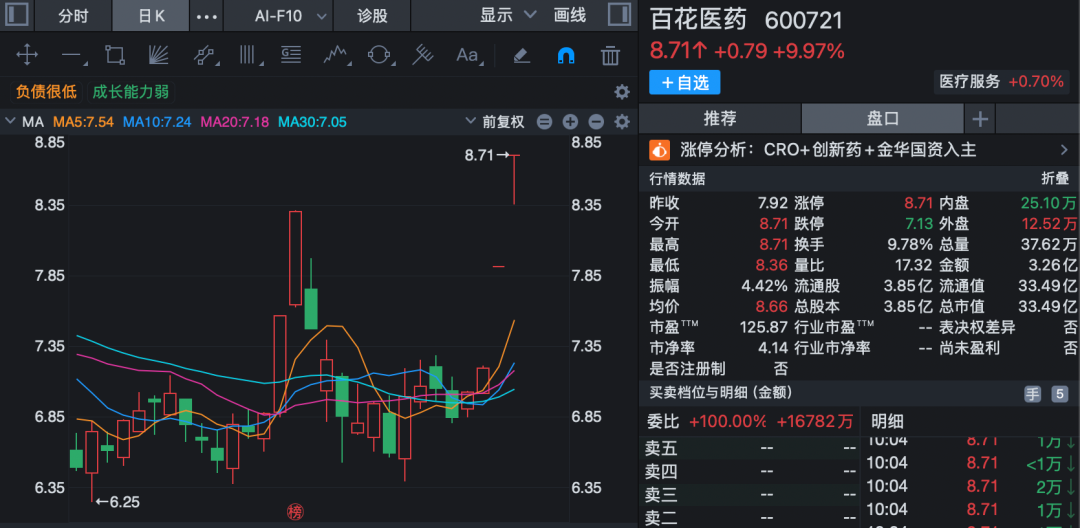Select the vertical cycle lines tool
The height and width of the screenshot is (528, 1080).
click(x=248, y=54)
